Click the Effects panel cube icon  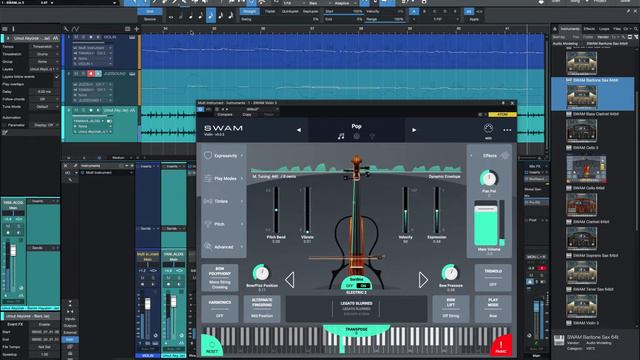(505, 156)
